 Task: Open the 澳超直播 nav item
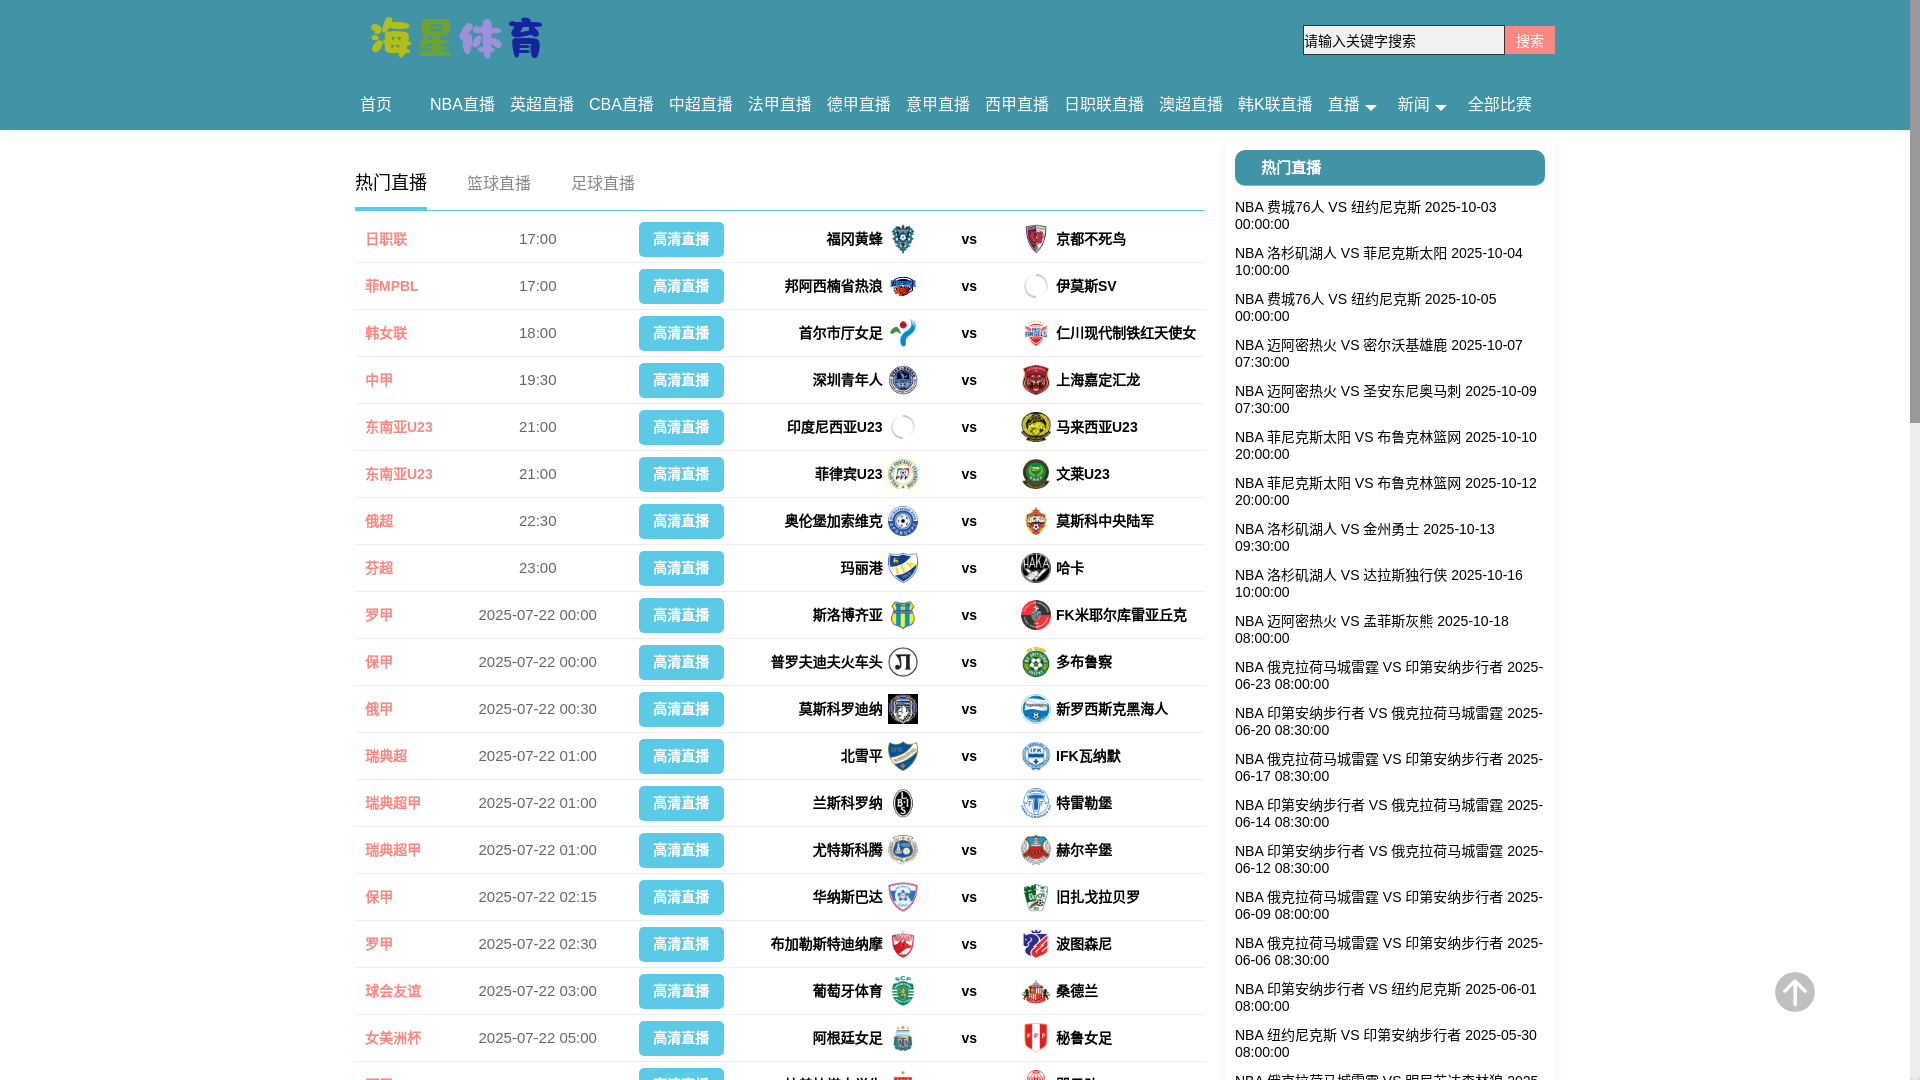pyautogui.click(x=1191, y=105)
